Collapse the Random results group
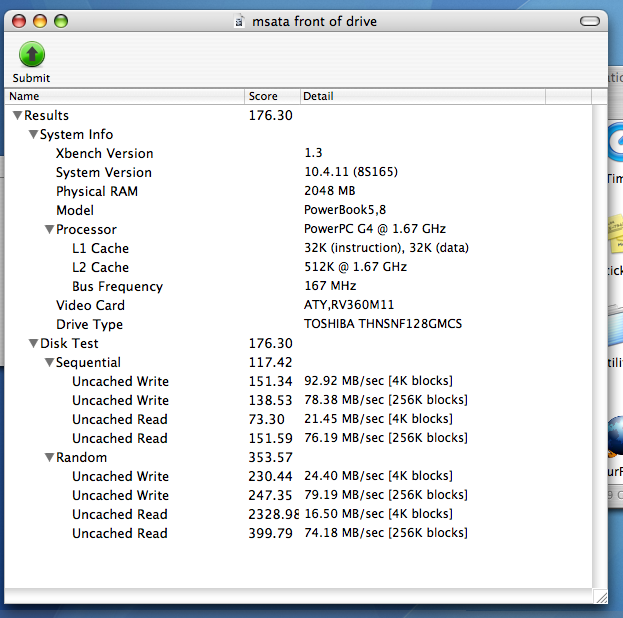The width and height of the screenshot is (623, 618). 49,457
